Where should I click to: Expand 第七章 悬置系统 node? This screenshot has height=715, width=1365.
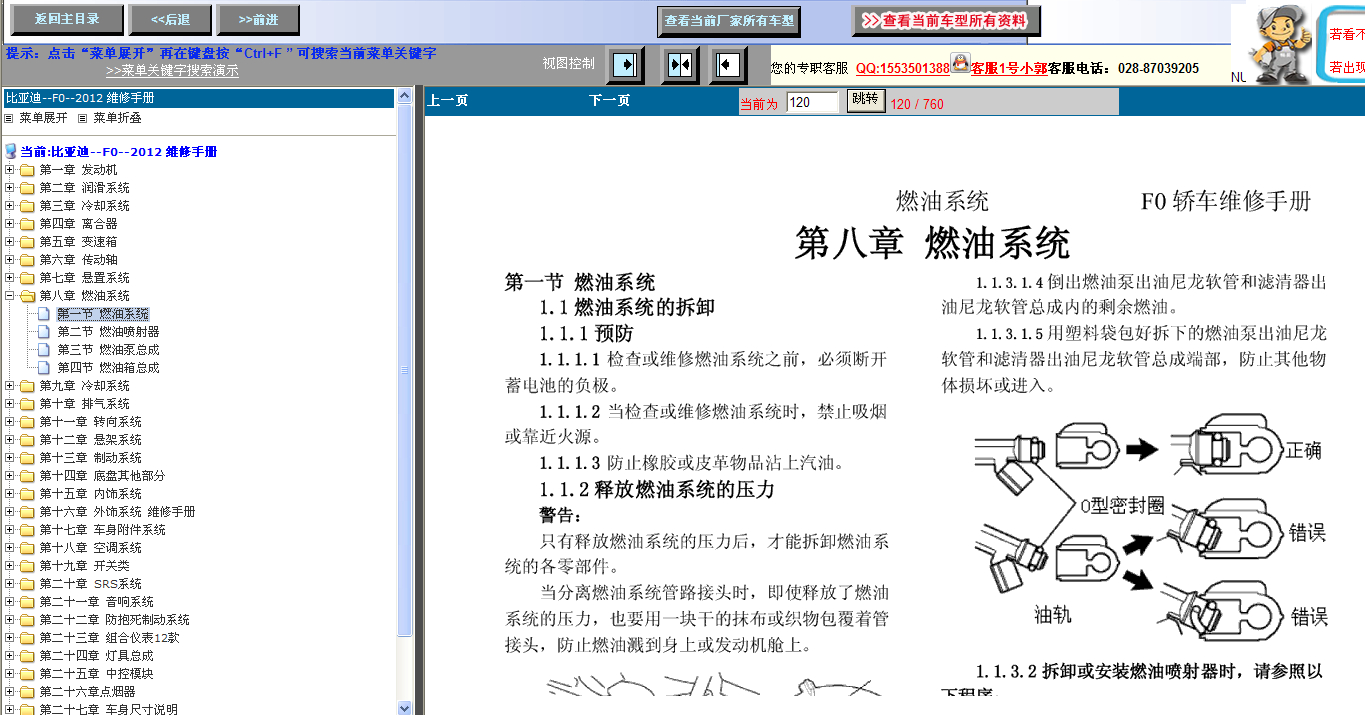point(10,278)
